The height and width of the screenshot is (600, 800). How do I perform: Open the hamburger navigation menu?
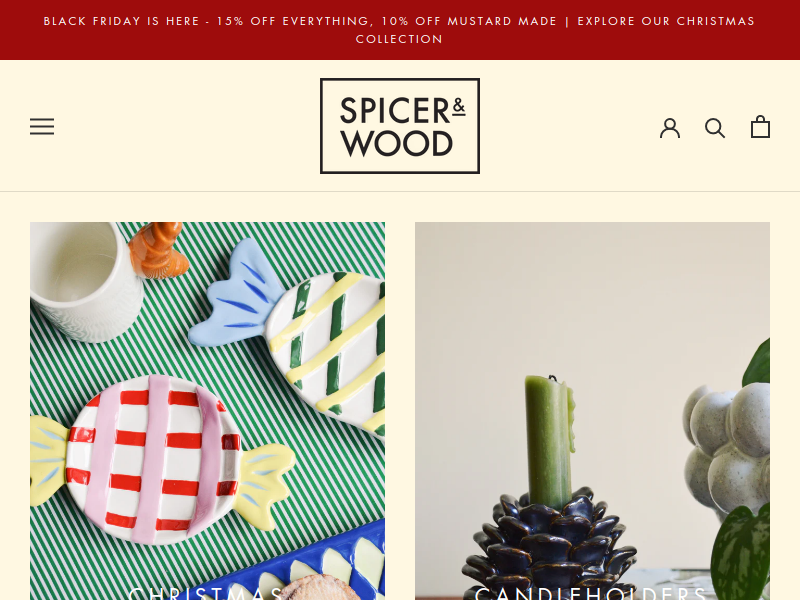pyautogui.click(x=42, y=127)
